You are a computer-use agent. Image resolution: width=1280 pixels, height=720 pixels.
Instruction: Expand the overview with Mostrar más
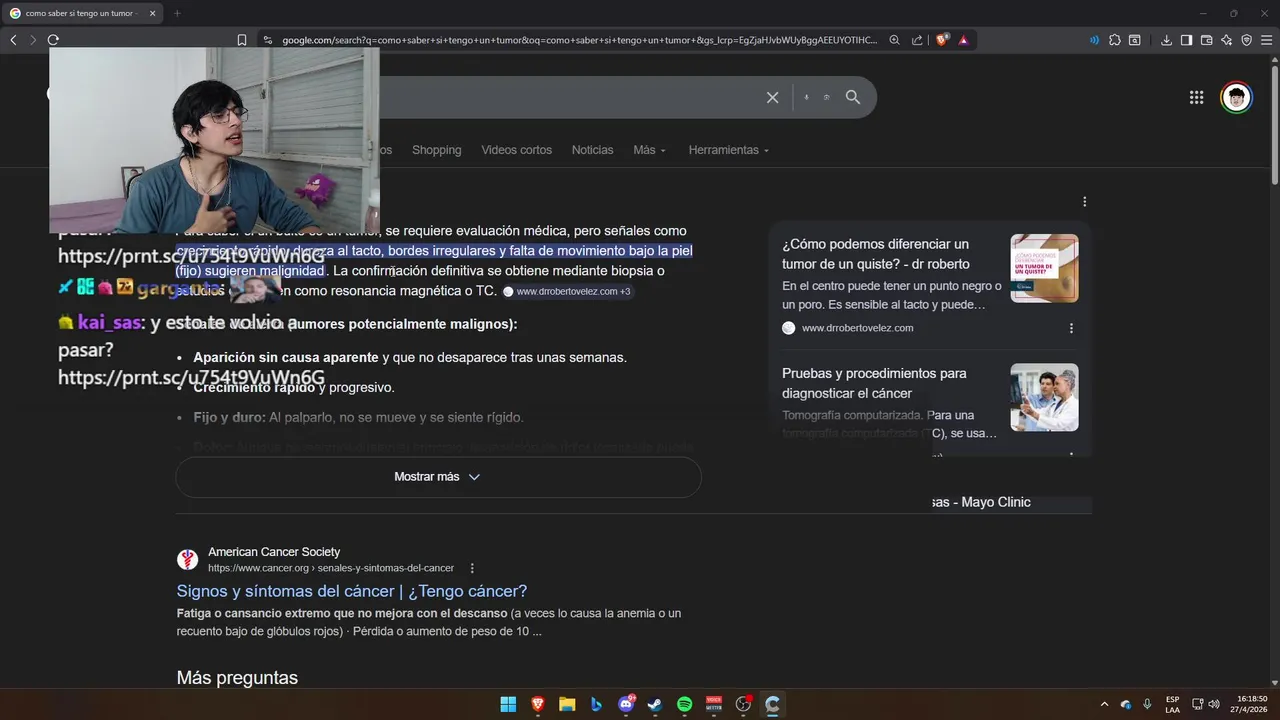(x=438, y=477)
